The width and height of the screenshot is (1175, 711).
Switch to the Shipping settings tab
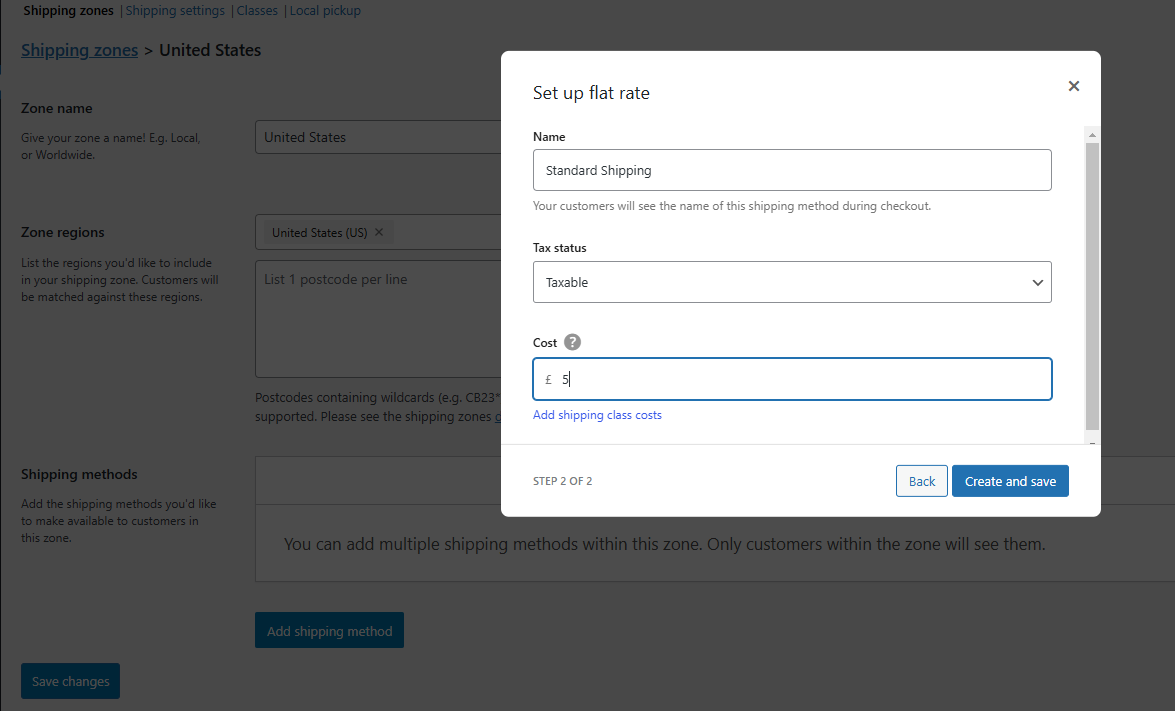[175, 10]
